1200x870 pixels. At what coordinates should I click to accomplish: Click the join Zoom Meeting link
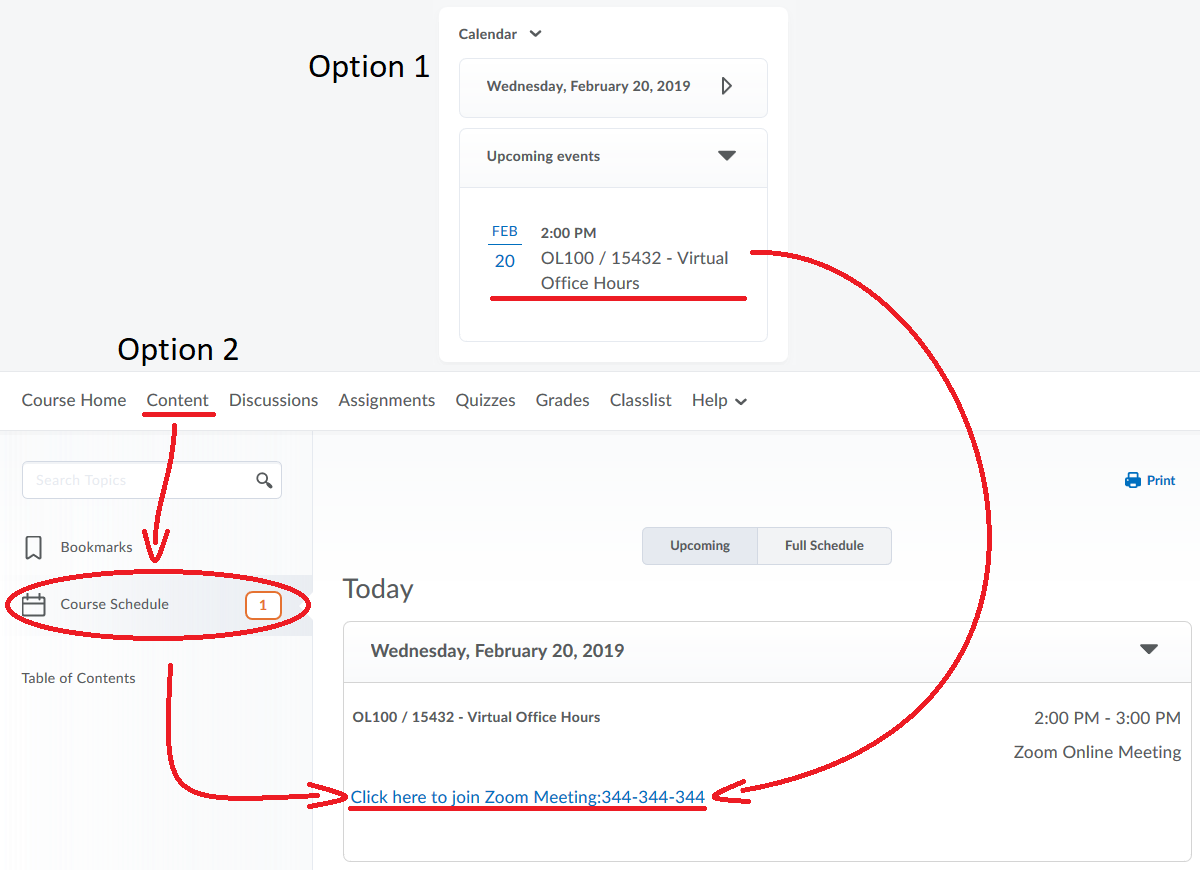(x=528, y=797)
